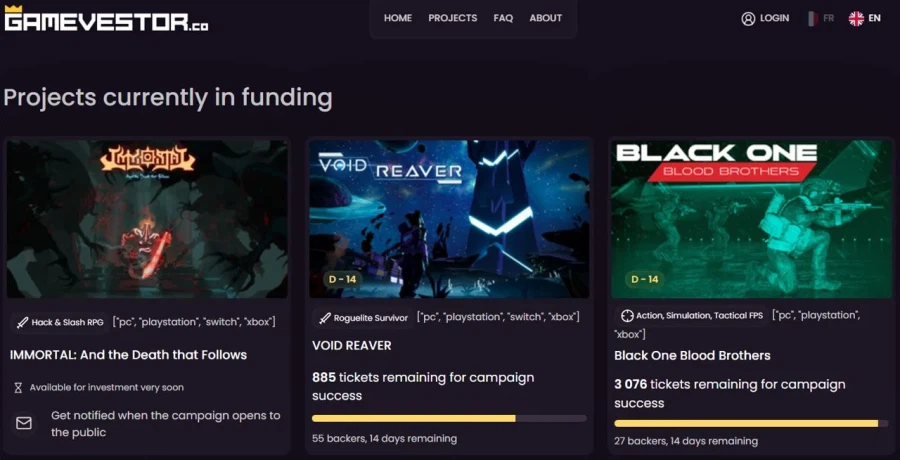Open the FAQ menu item

coord(503,18)
